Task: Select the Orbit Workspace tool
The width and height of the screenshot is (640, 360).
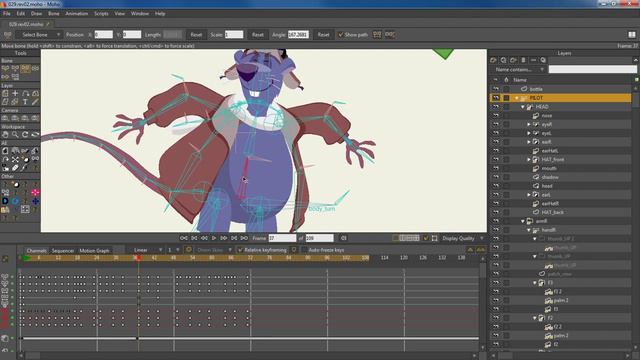Action: pyautogui.click(x=35, y=134)
